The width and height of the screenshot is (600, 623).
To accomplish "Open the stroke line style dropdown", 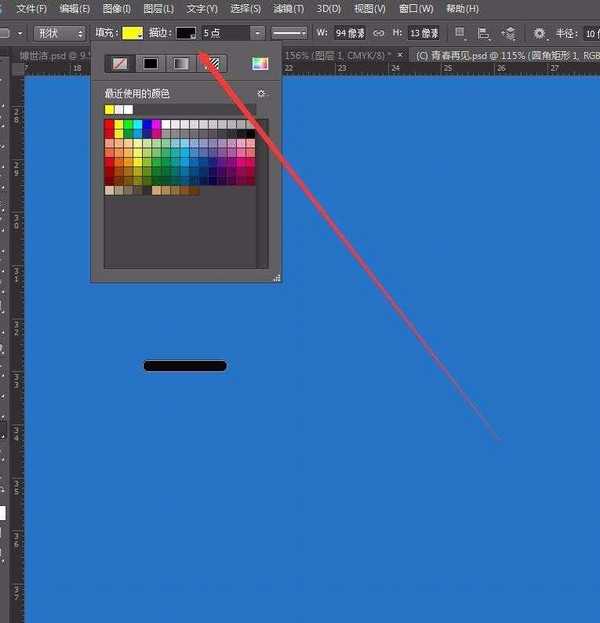I will pos(290,33).
